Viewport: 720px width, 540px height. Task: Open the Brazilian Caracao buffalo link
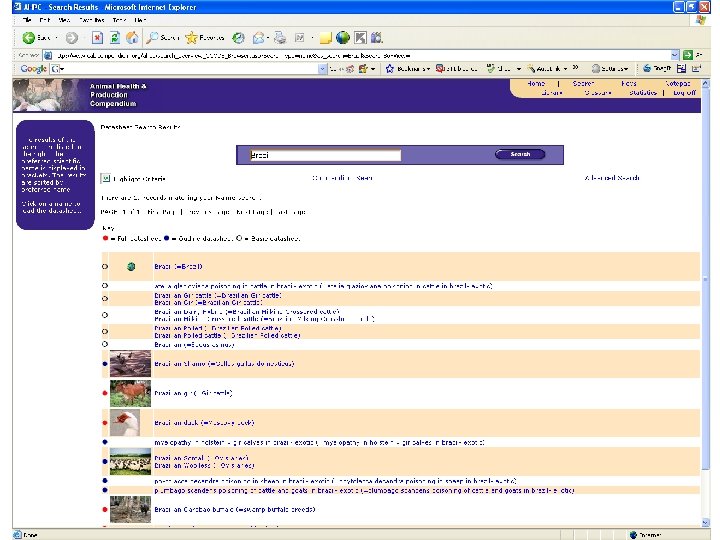click(x=235, y=509)
